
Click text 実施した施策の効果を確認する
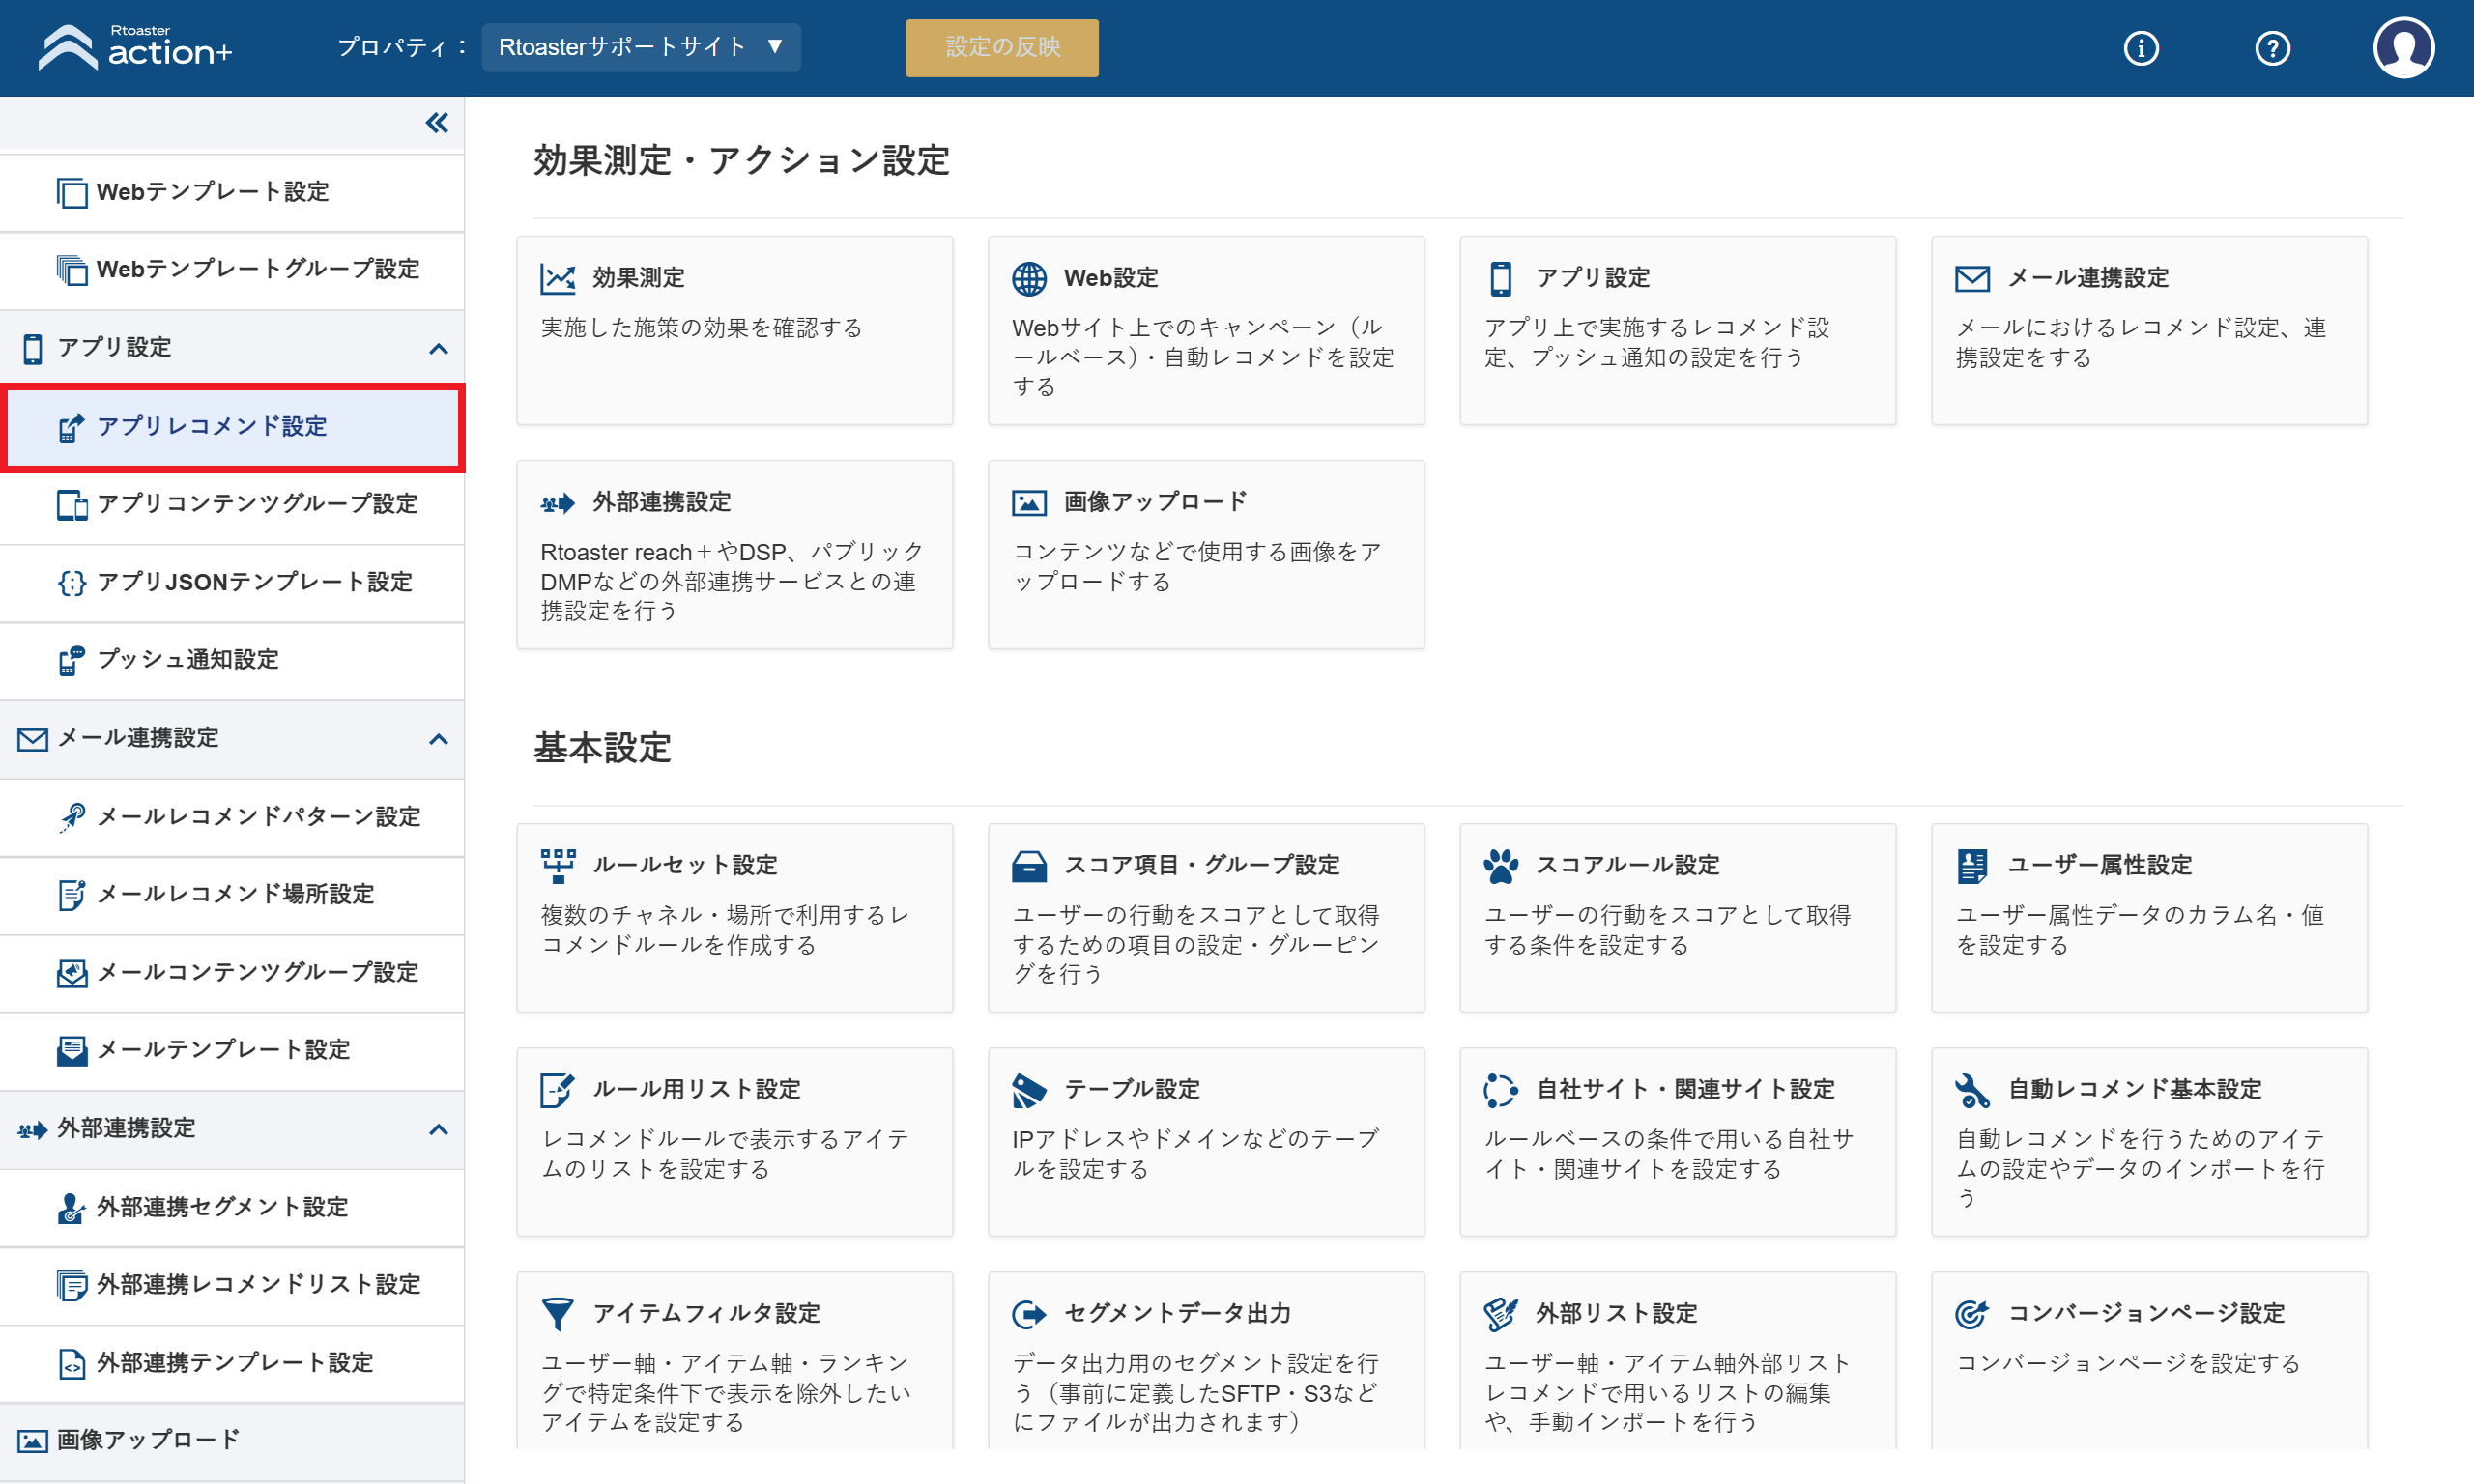coord(702,328)
